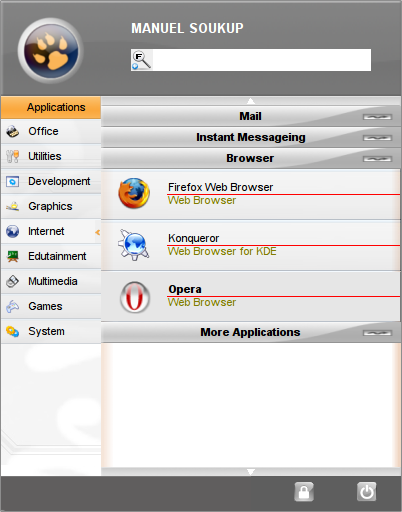Select the Applications tab
Image resolution: width=402 pixels, height=512 pixels.
click(51, 107)
